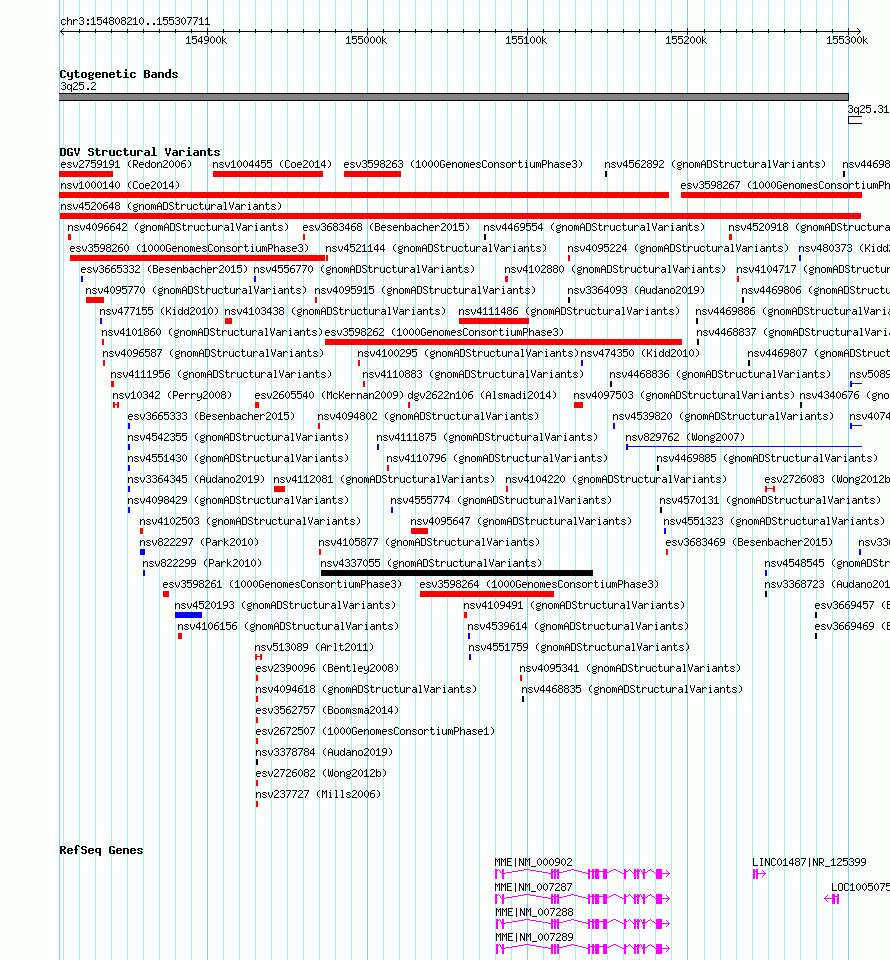Screen dimensions: 890x960
Task: Click the chr3:154808210..155307711 coordinate label
Action: pyautogui.click(x=135, y=21)
